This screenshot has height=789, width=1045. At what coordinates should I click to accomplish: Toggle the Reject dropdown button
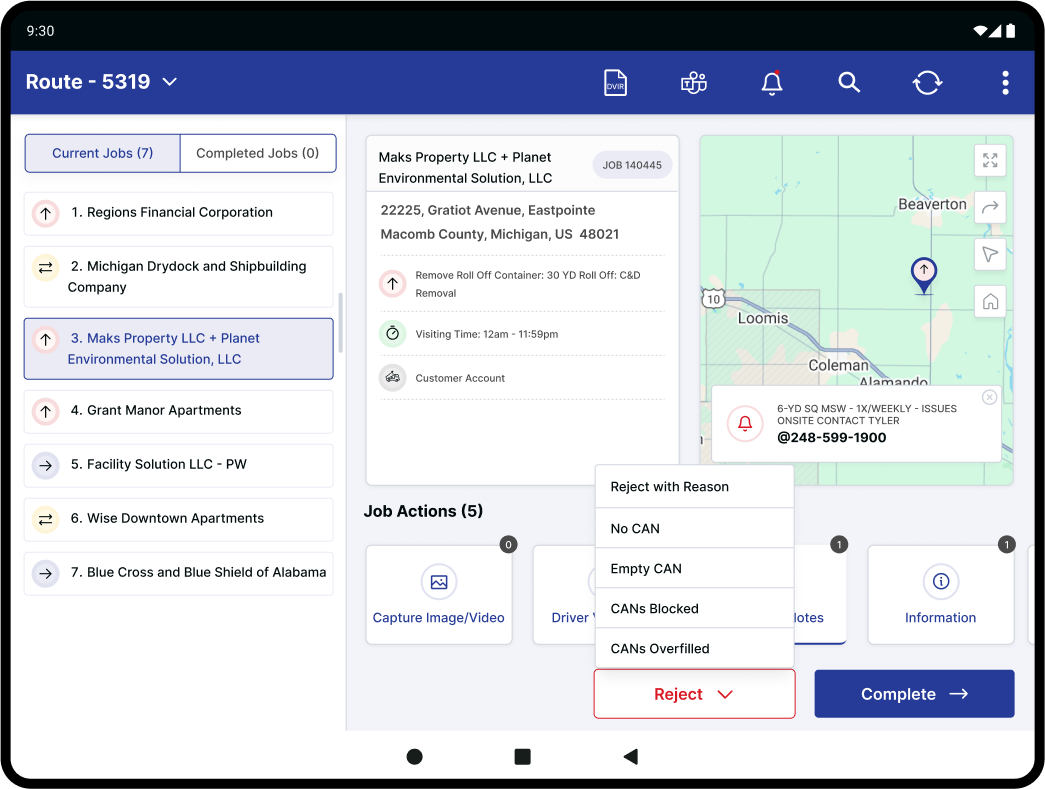(x=694, y=694)
